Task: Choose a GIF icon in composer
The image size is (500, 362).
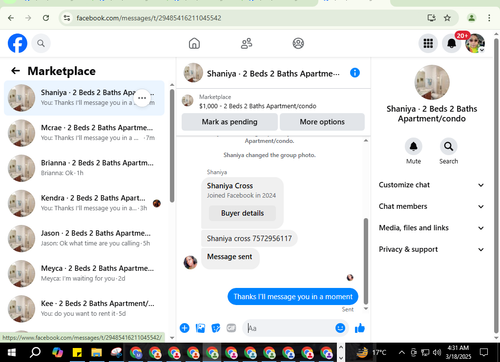Action: point(231,328)
